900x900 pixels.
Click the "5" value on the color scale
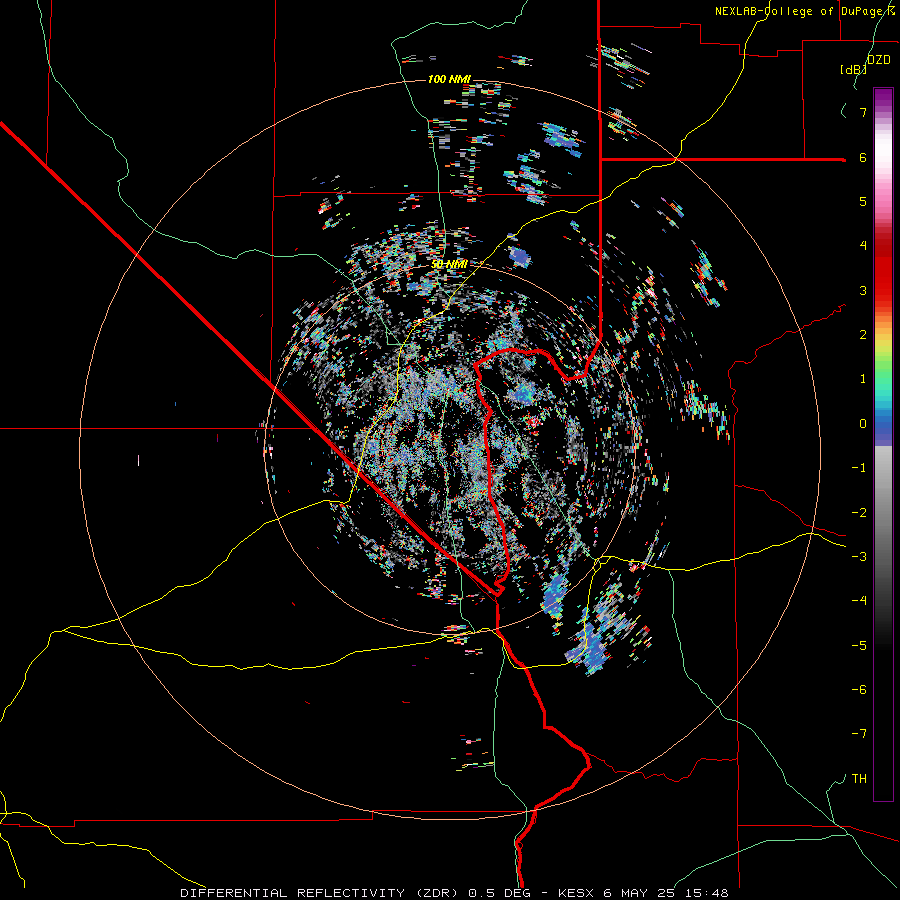pyautogui.click(x=863, y=201)
